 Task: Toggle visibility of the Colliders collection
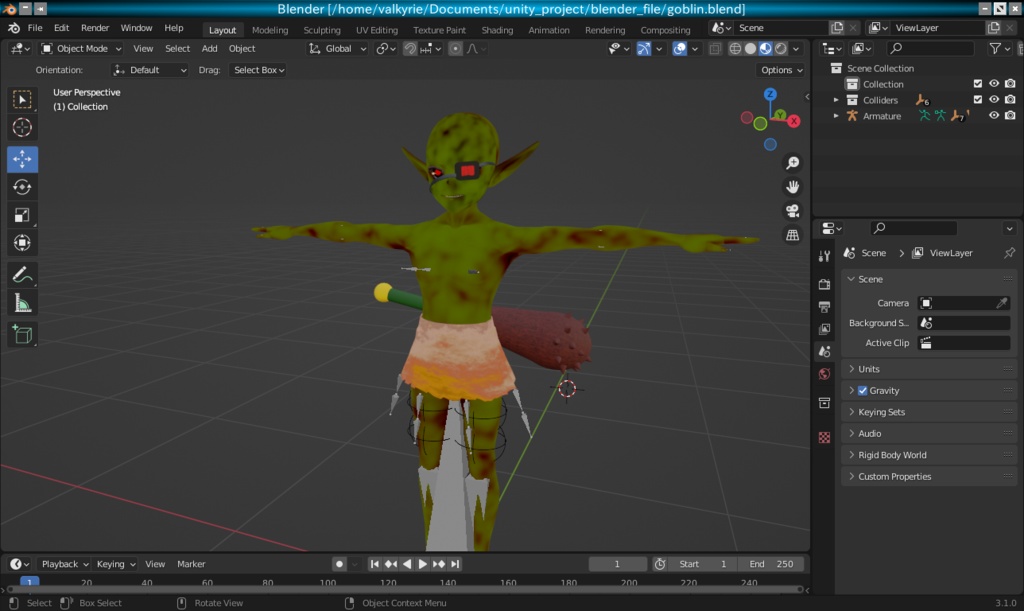click(994, 100)
